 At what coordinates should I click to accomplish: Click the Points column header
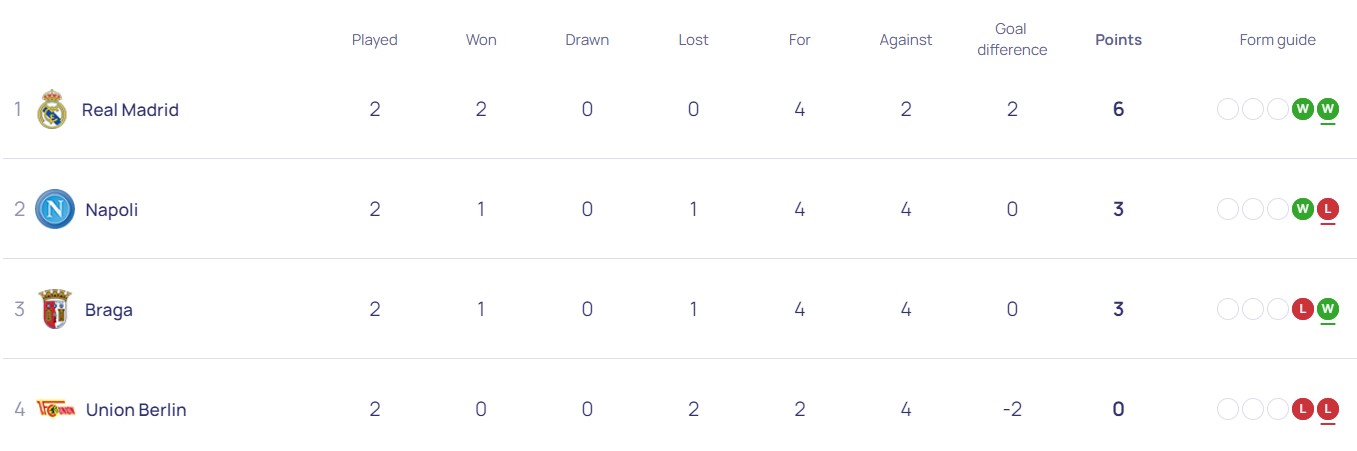tap(1118, 40)
